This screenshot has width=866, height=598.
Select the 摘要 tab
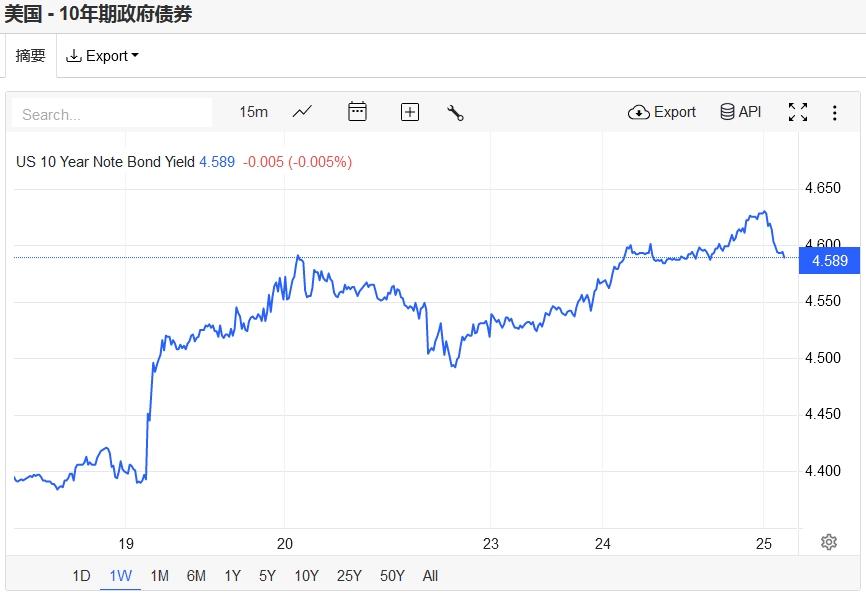30,56
